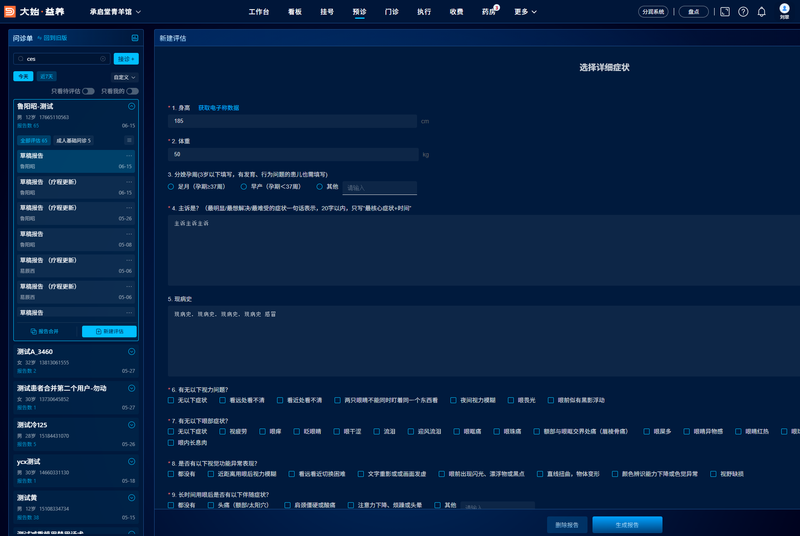Click the 报告合并 button
Screen dimensions: 800x536
point(45,331)
